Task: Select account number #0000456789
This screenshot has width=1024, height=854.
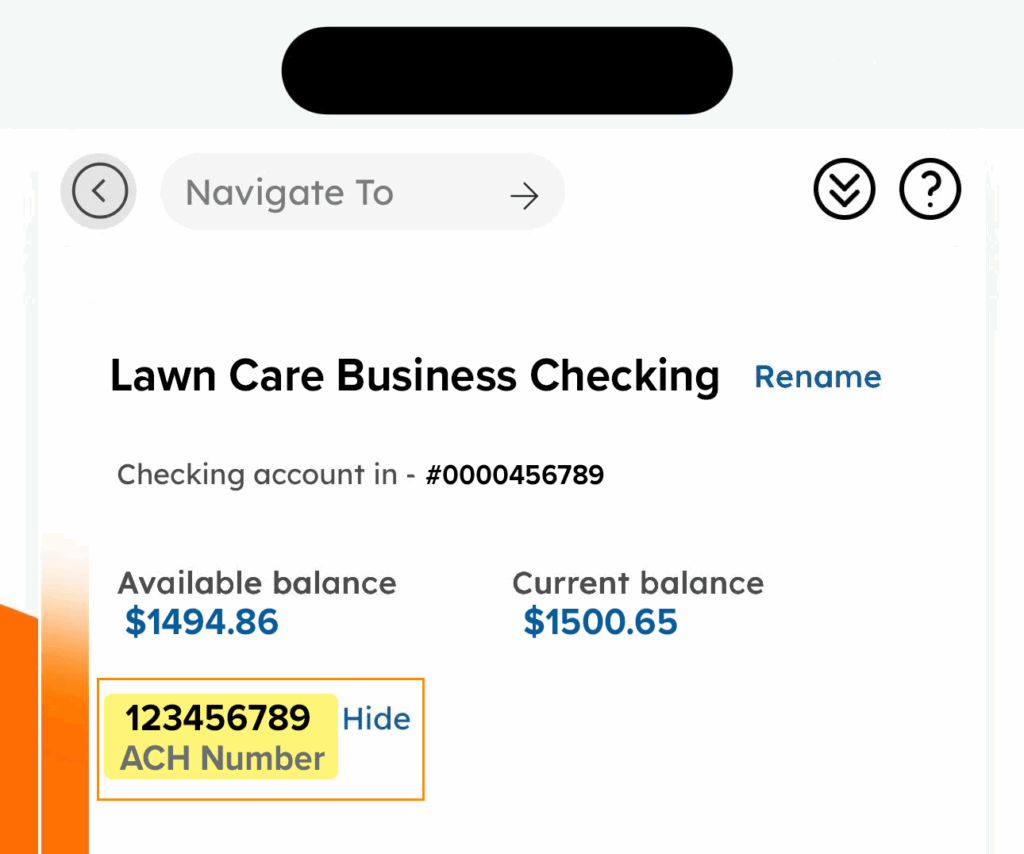Action: [514, 474]
